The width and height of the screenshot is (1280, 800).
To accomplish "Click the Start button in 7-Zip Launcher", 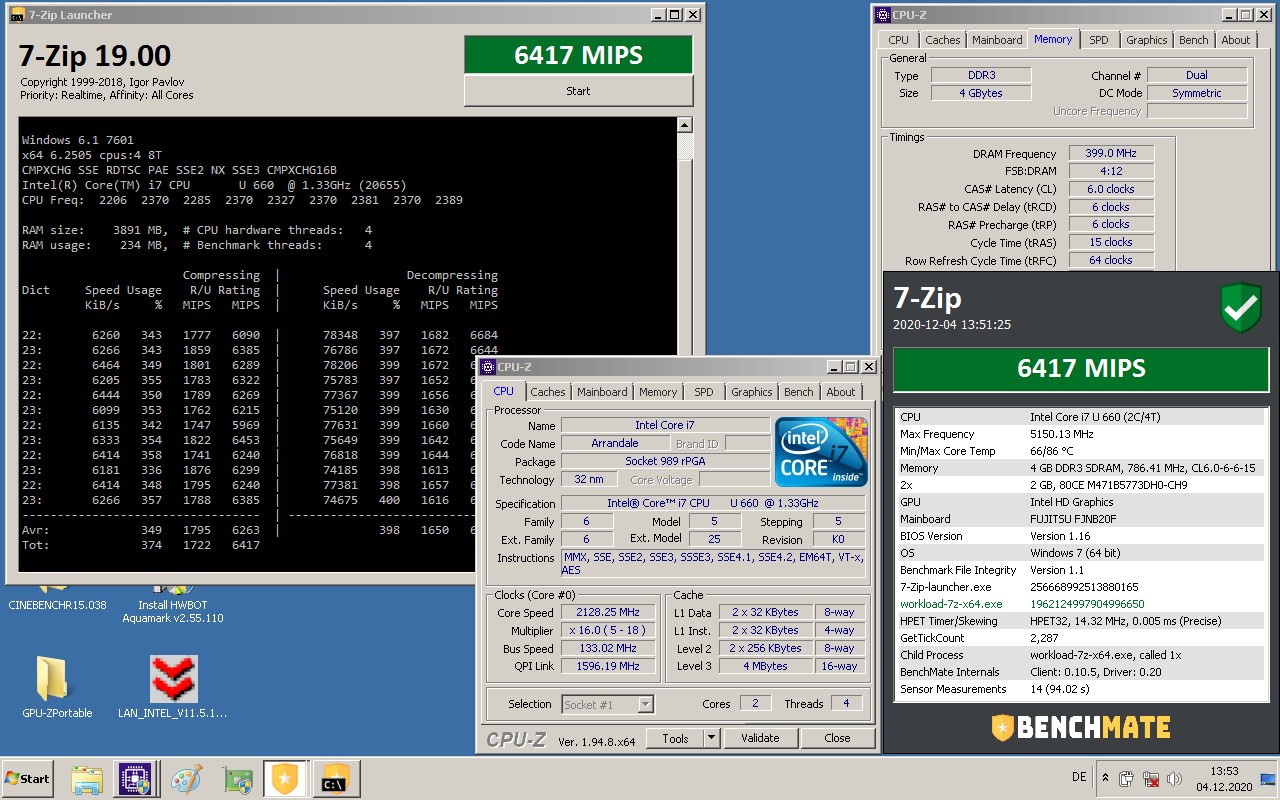I will pyautogui.click(x=578, y=91).
